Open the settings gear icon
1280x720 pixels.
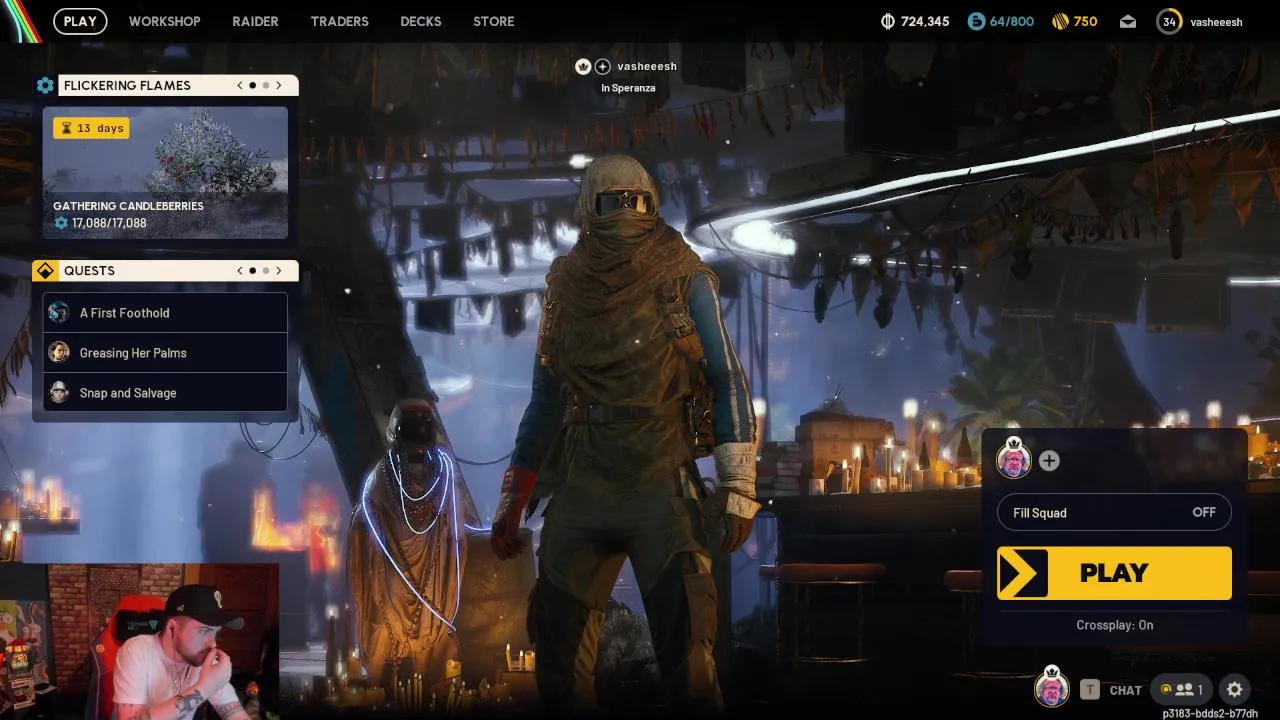click(x=1234, y=689)
